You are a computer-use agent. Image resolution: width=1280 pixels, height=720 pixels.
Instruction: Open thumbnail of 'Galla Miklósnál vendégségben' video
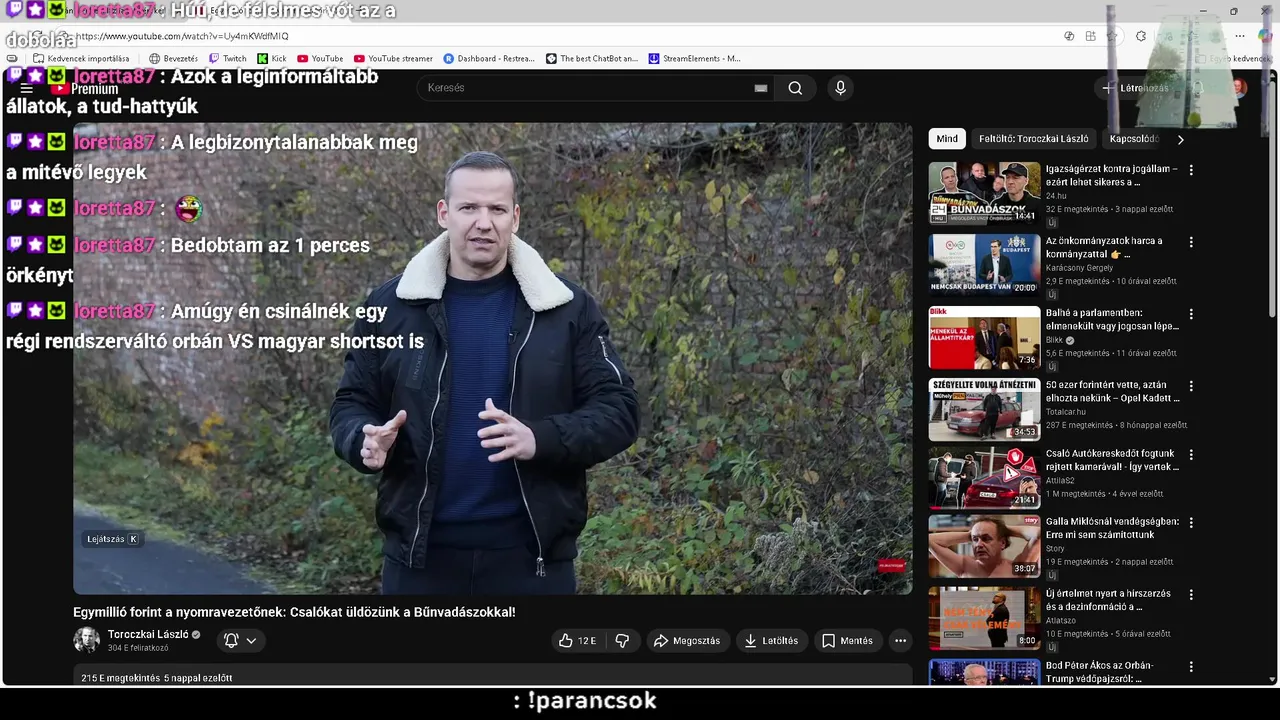pyautogui.click(x=984, y=546)
